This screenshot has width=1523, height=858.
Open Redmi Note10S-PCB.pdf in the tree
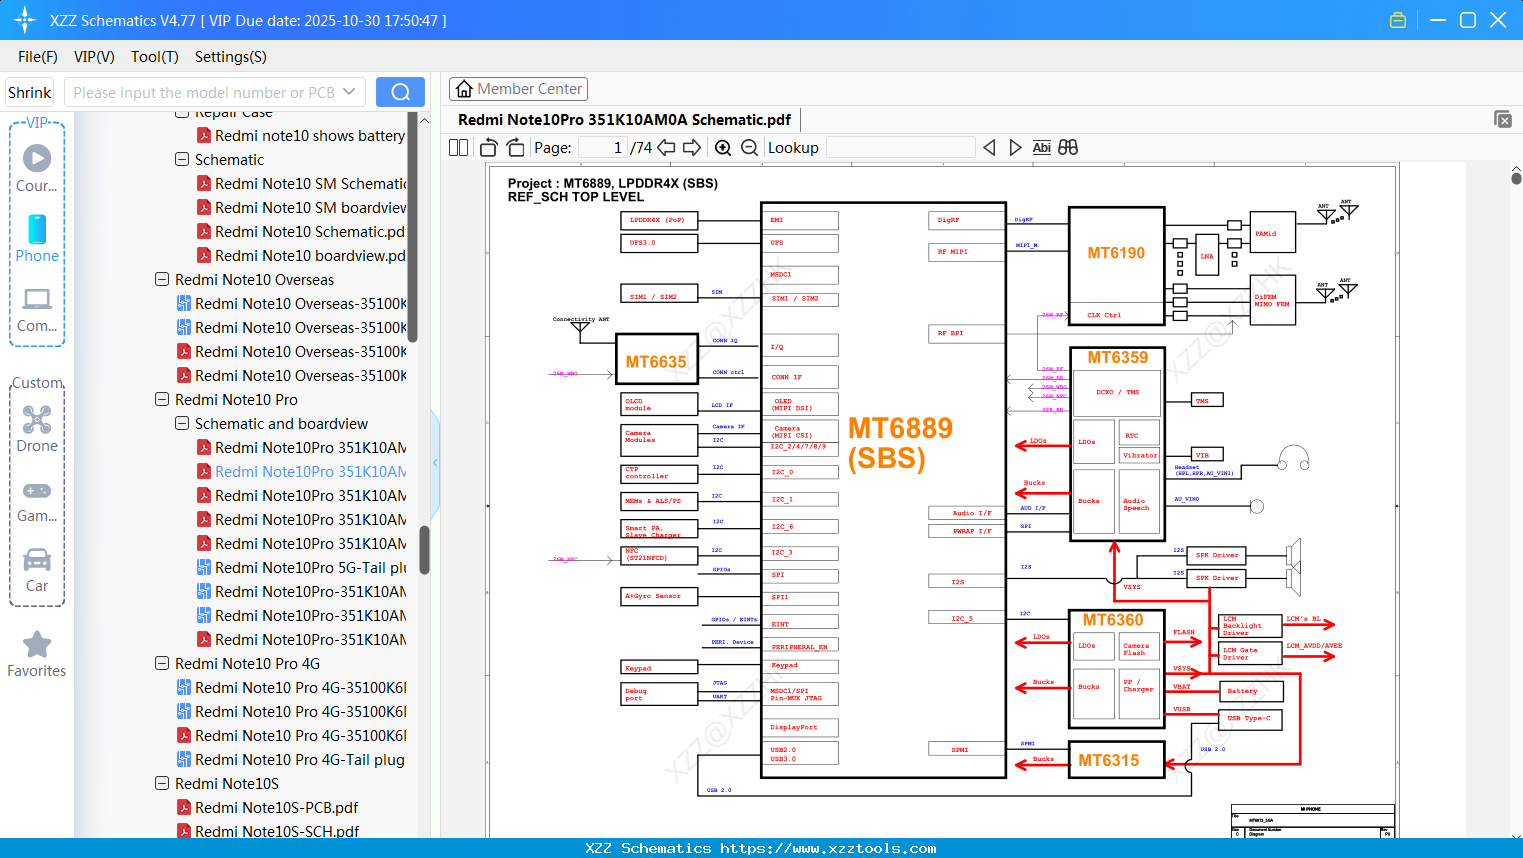point(276,807)
